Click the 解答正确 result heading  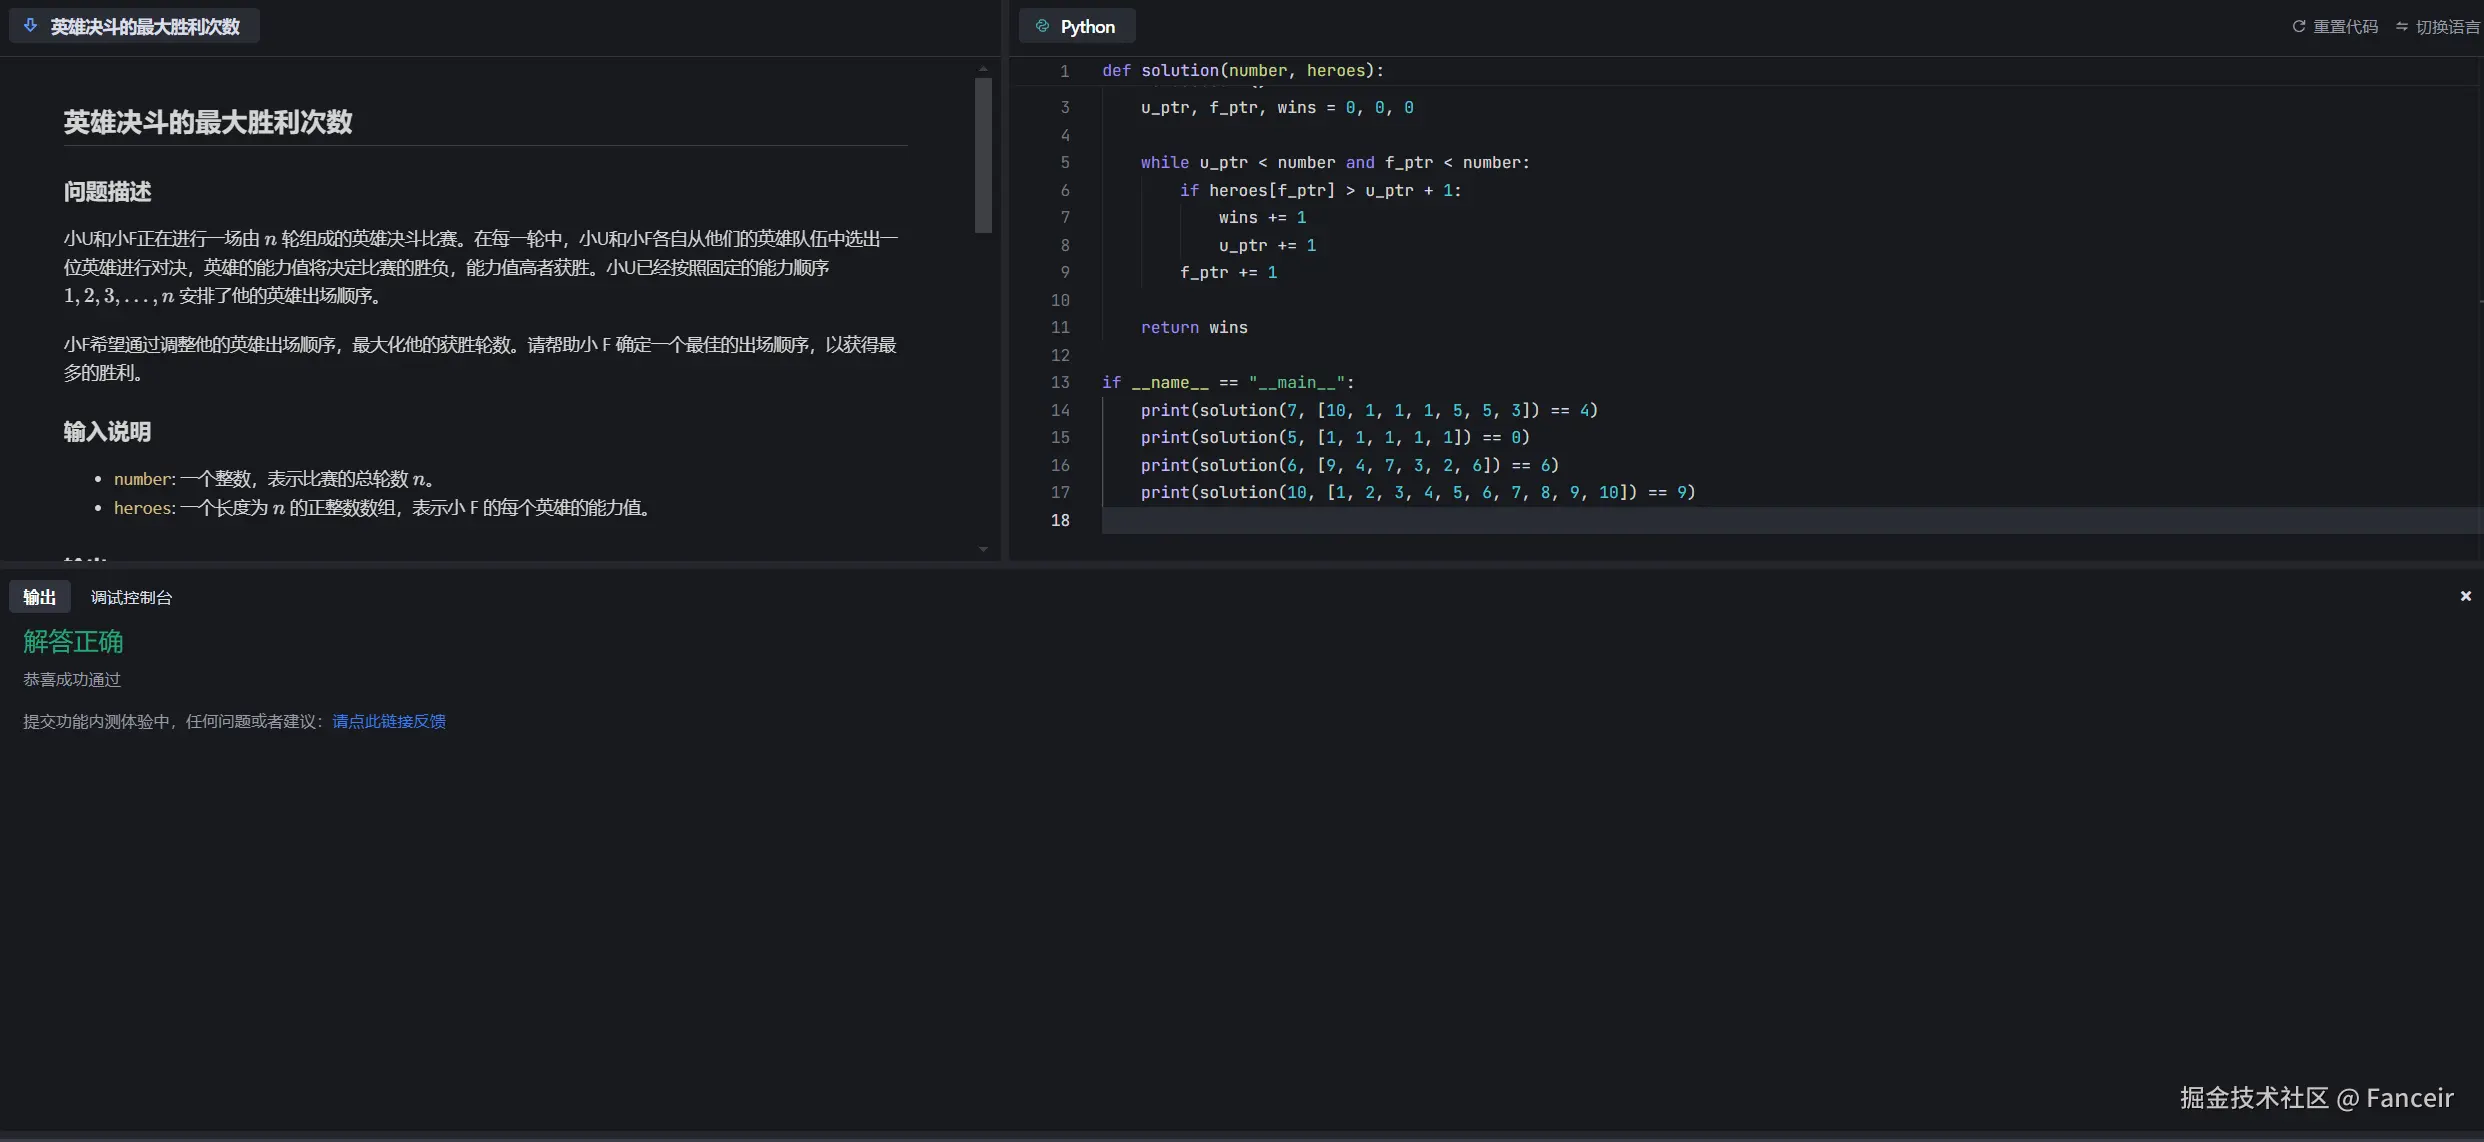tap(73, 641)
